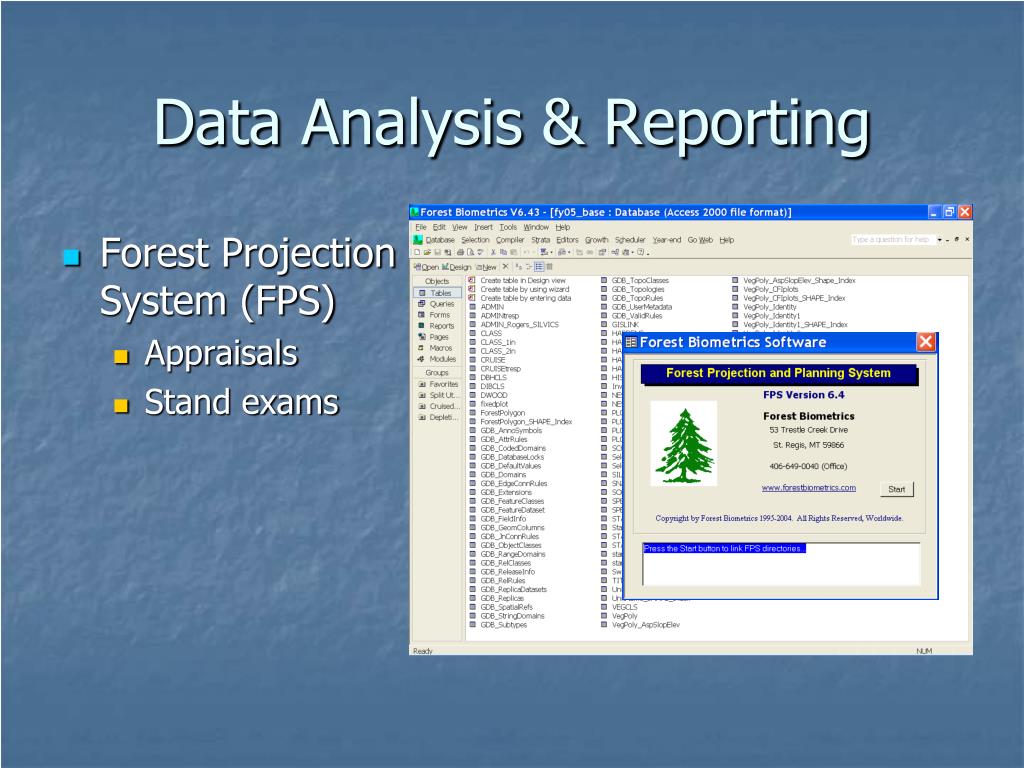Select the GISLINK table

point(620,325)
